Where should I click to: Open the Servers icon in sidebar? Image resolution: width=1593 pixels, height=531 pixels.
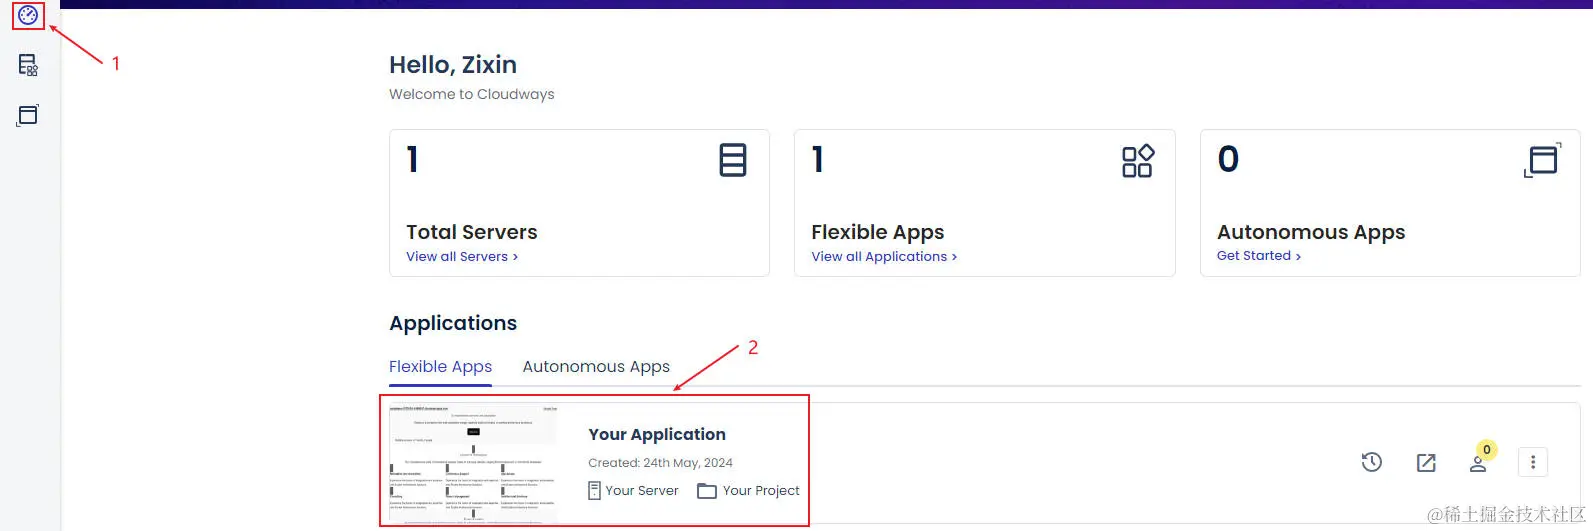click(28, 65)
